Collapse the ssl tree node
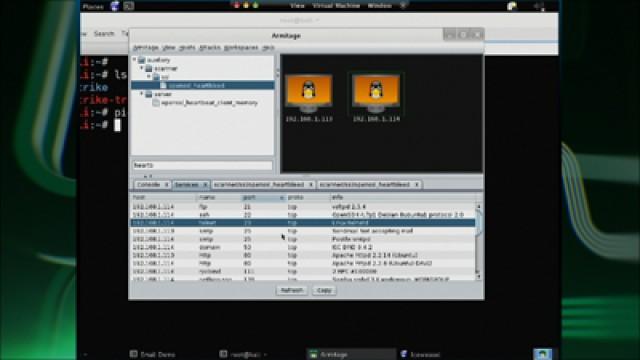 (149, 77)
